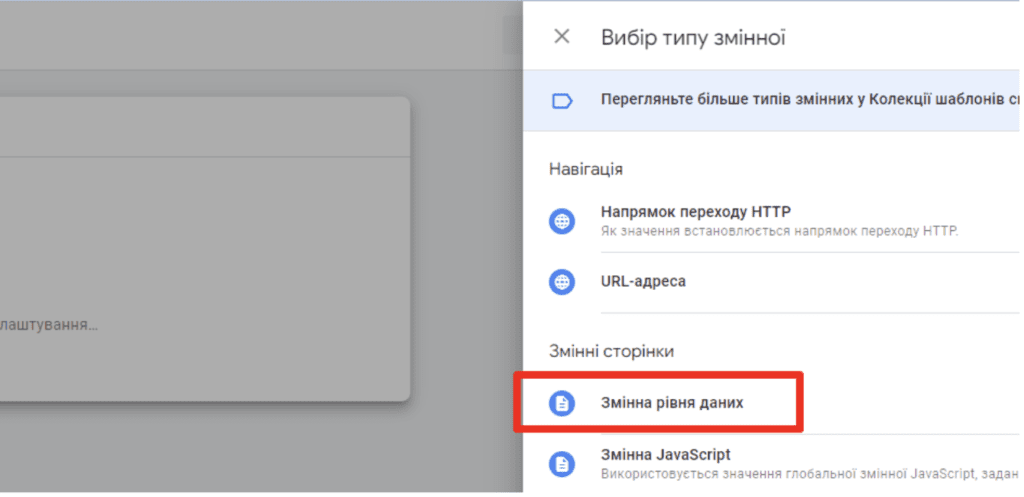Click the globe icon beside URL-адреса
The width and height of the screenshot is (1024, 497).
(x=562, y=282)
